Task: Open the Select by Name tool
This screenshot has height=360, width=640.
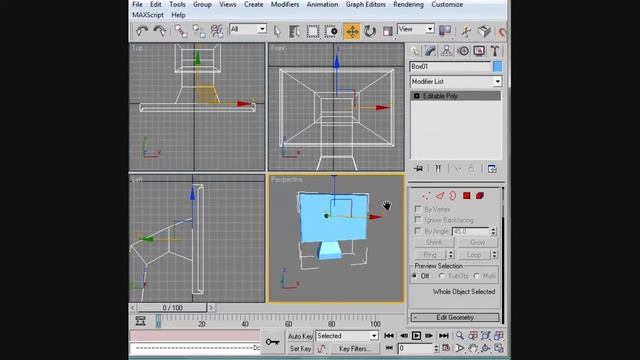Action: pos(294,31)
